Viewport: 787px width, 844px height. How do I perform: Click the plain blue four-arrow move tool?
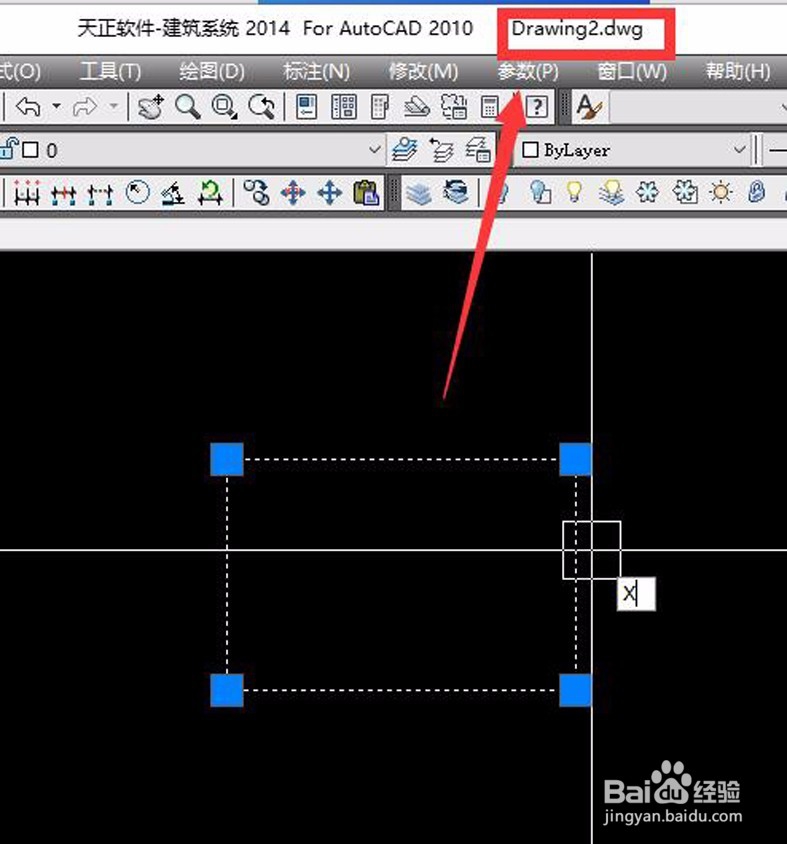[x=329, y=193]
